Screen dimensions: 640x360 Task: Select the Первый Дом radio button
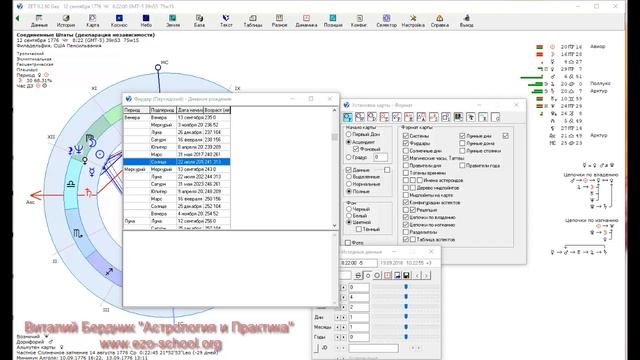[x=349, y=134]
